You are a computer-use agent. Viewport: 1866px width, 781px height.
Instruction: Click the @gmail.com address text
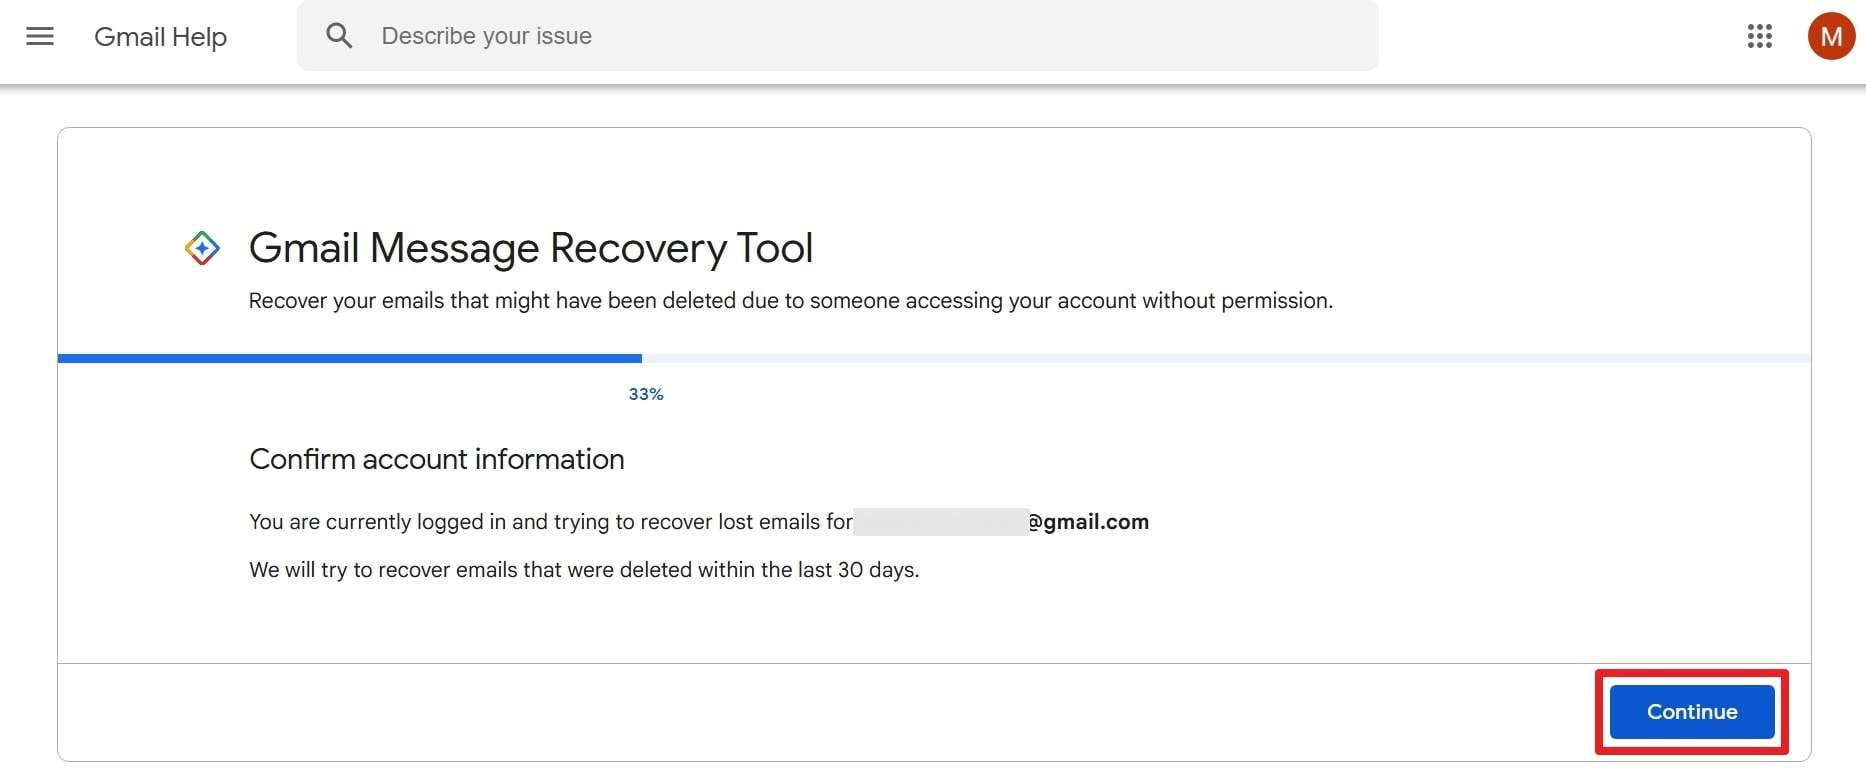coord(1089,522)
